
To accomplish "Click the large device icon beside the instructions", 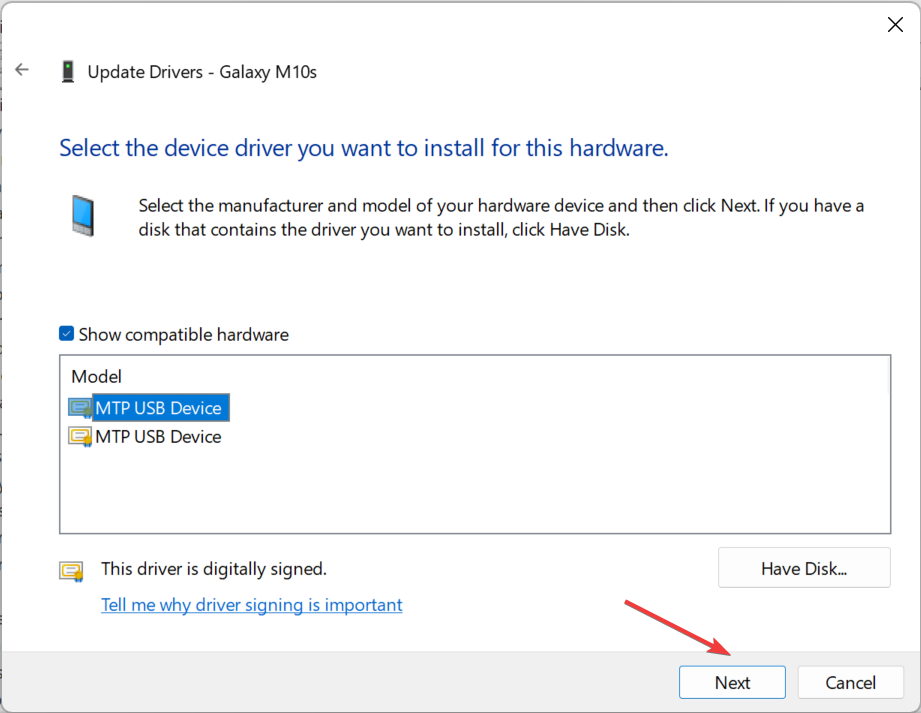I will [84, 215].
